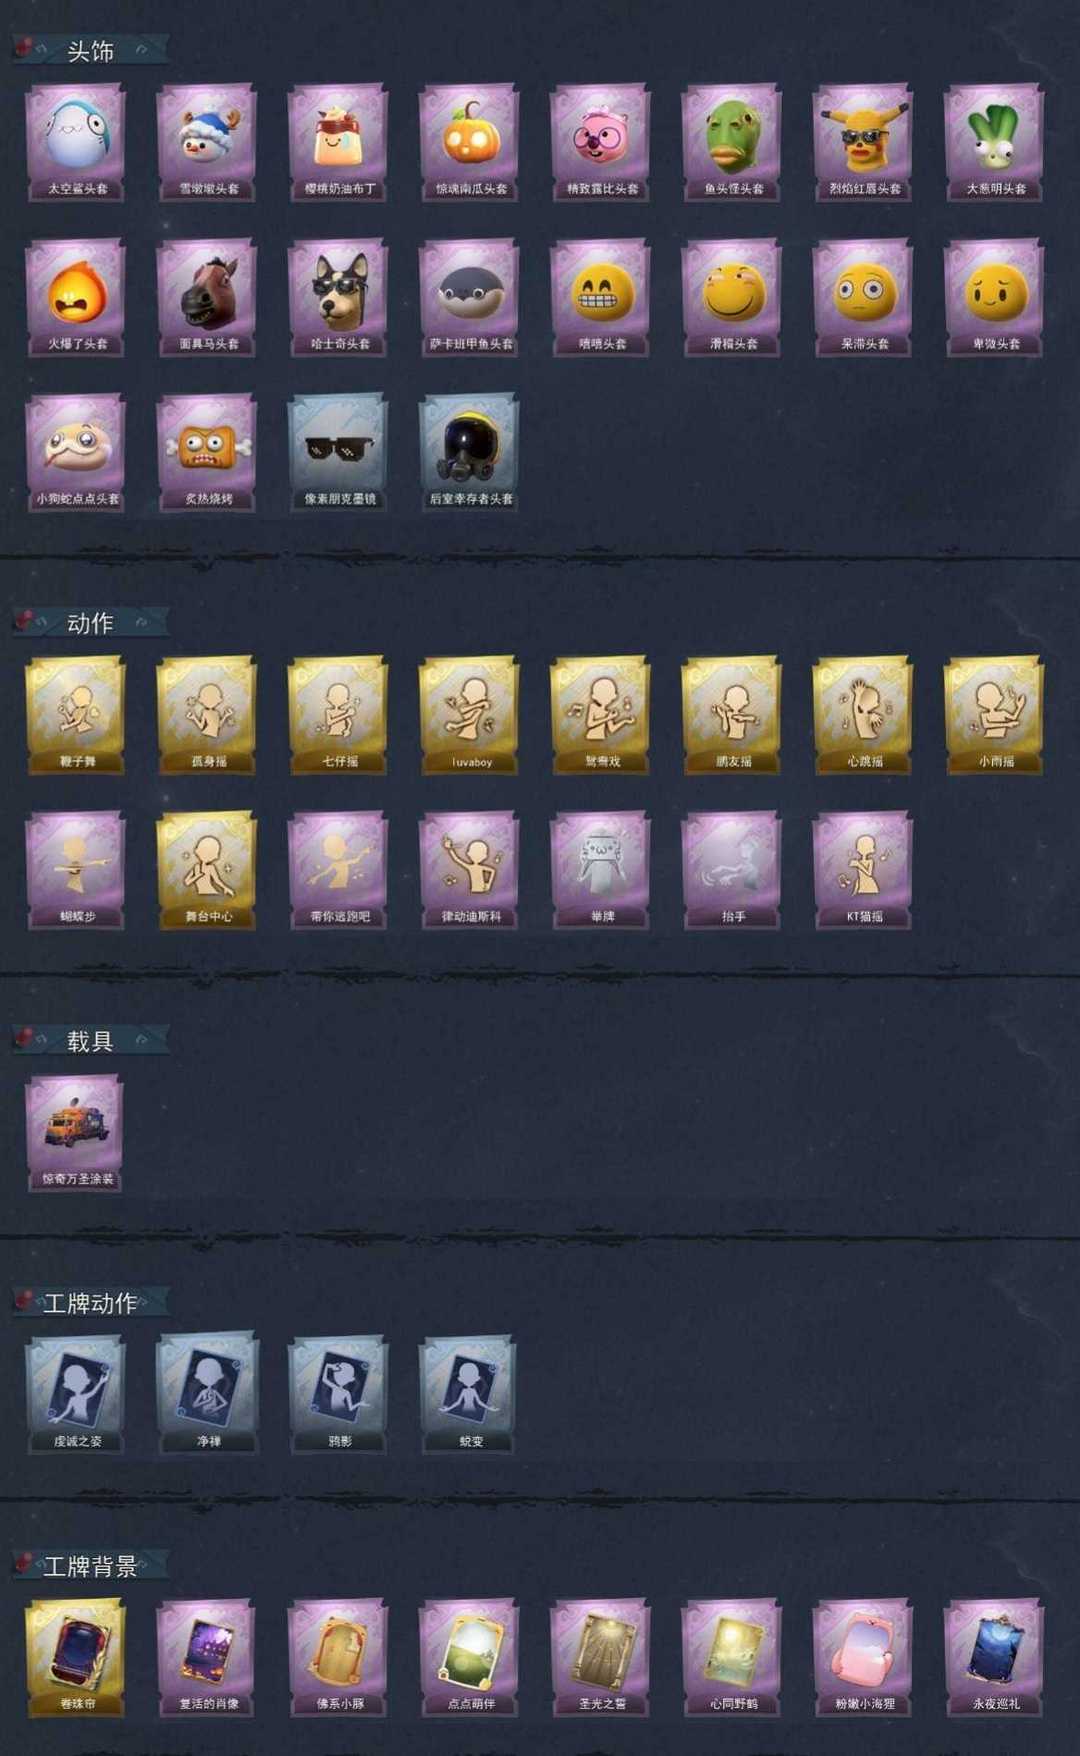Choose the 蜕变 badge action
This screenshot has width=1080, height=1756.
pyautogui.click(x=469, y=1393)
